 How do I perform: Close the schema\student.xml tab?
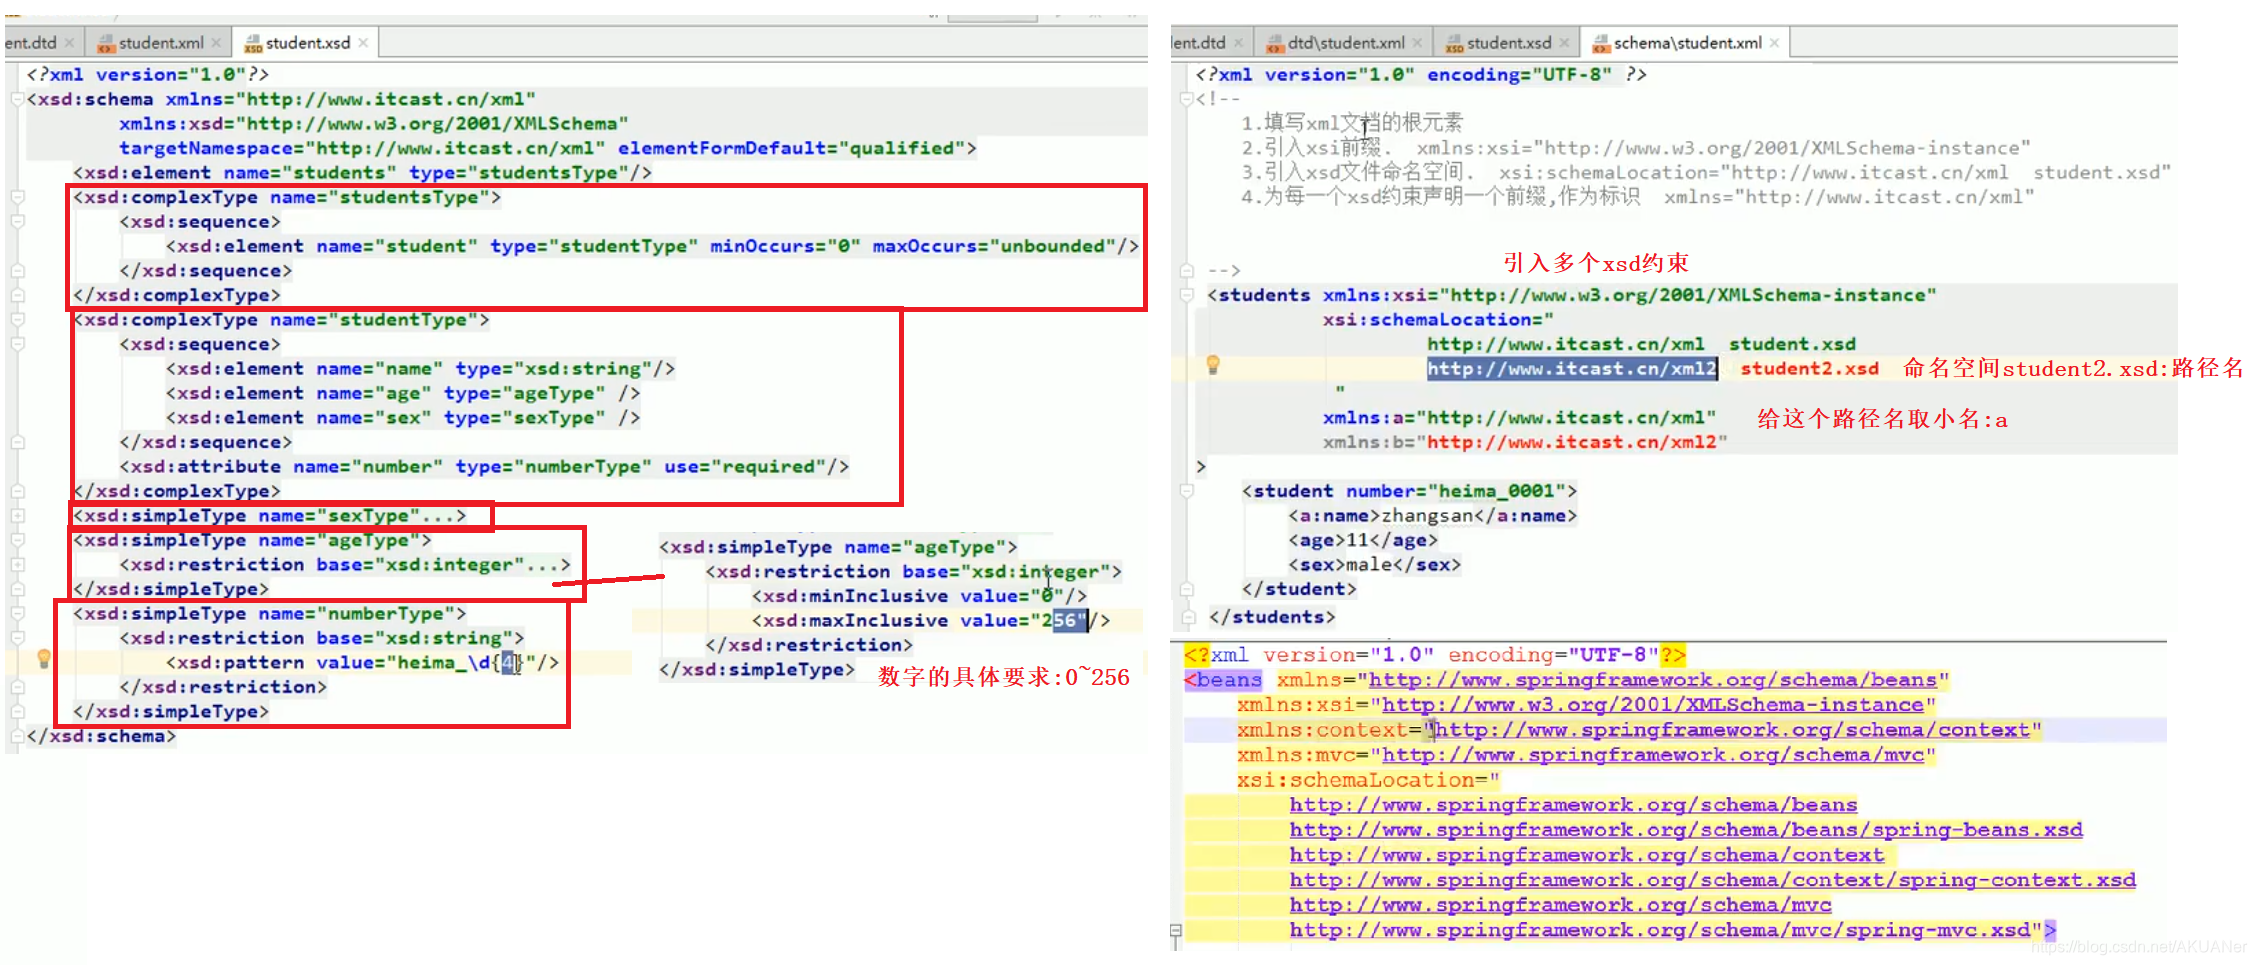pyautogui.click(x=1774, y=43)
